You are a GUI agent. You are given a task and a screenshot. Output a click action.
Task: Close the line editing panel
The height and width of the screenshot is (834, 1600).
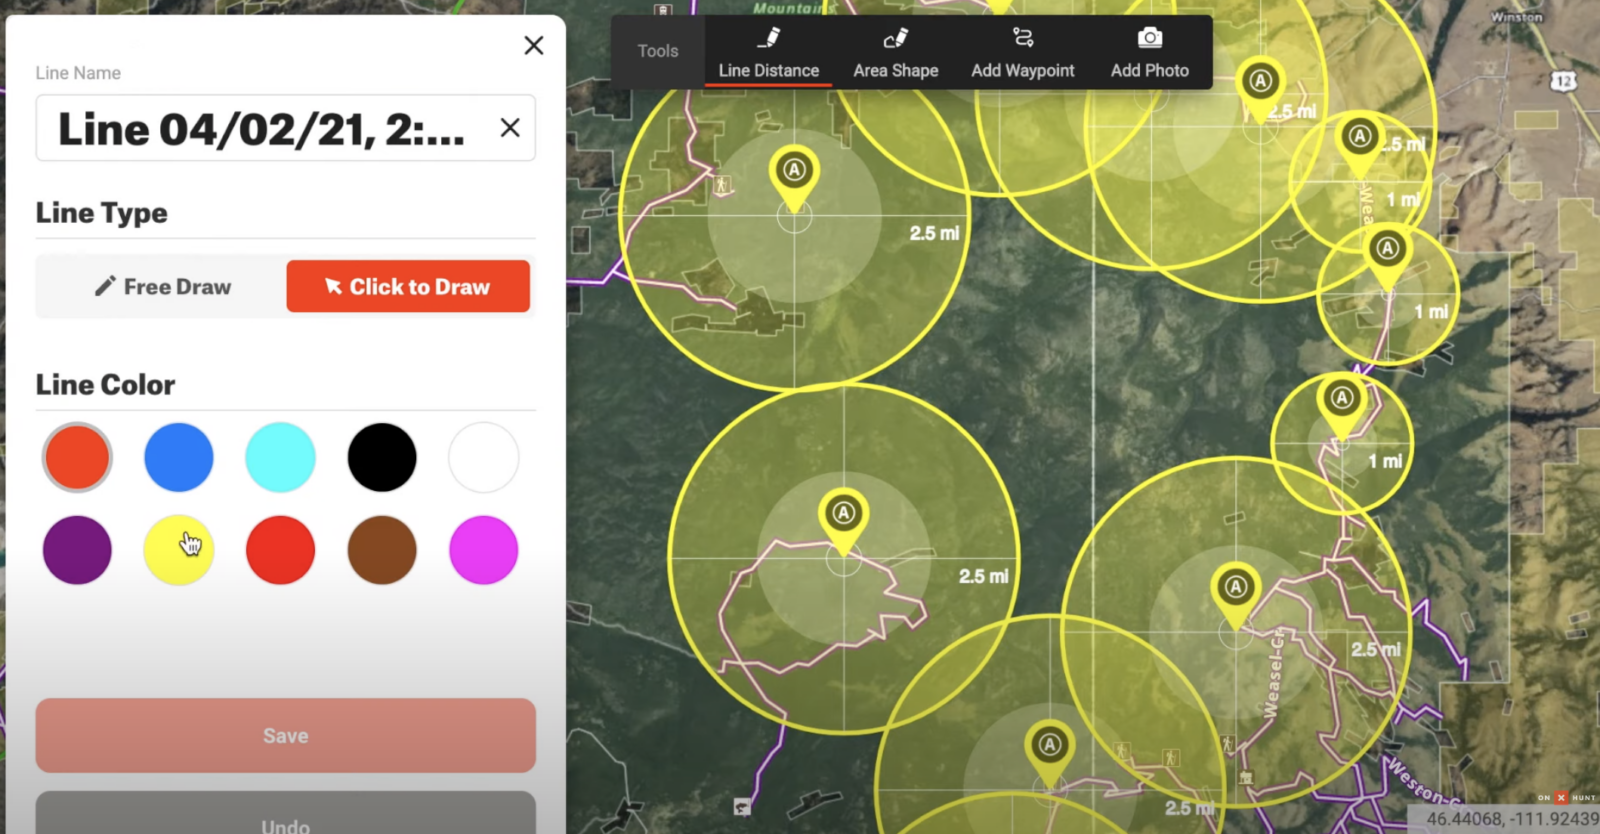(x=534, y=46)
